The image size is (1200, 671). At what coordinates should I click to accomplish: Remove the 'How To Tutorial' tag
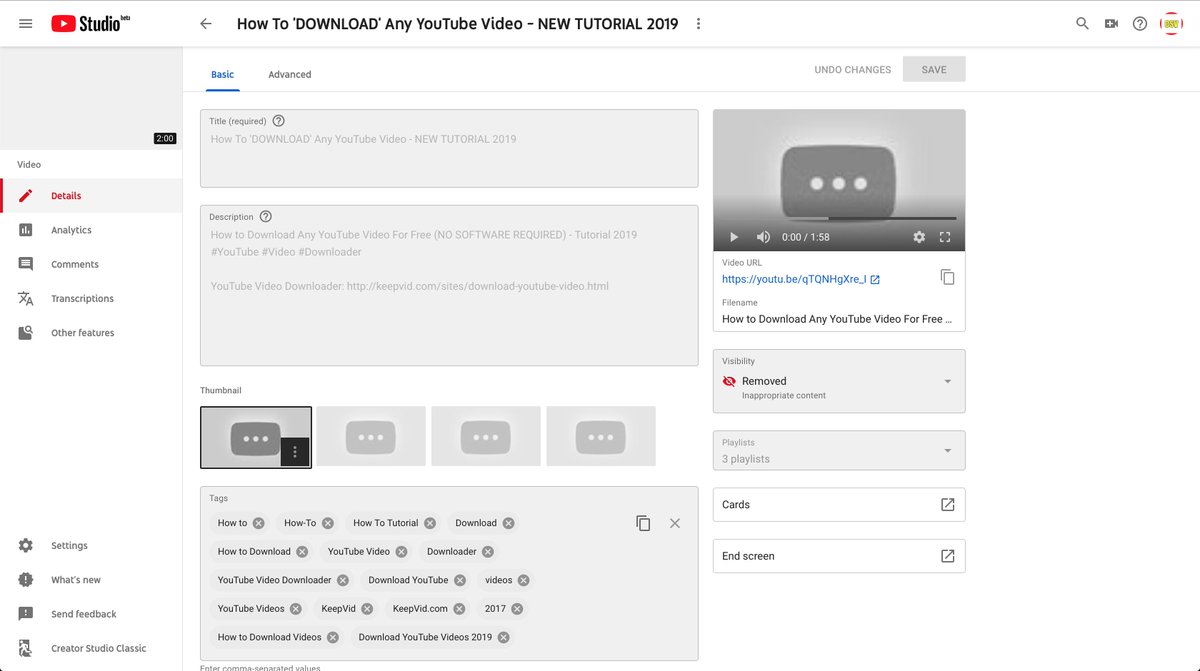click(430, 523)
